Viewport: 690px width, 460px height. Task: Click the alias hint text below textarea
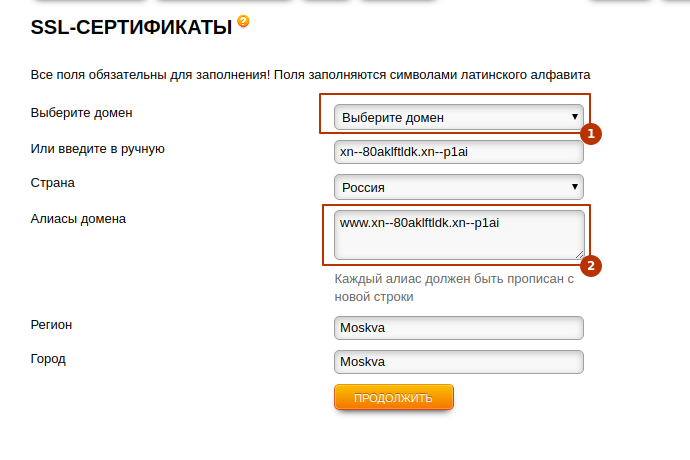pos(453,288)
